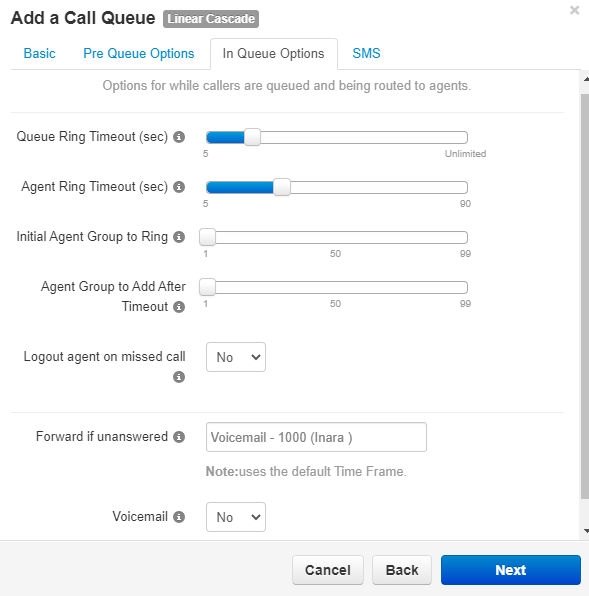This screenshot has height=596, width=589.
Task: Click the Next button
Action: 511,570
